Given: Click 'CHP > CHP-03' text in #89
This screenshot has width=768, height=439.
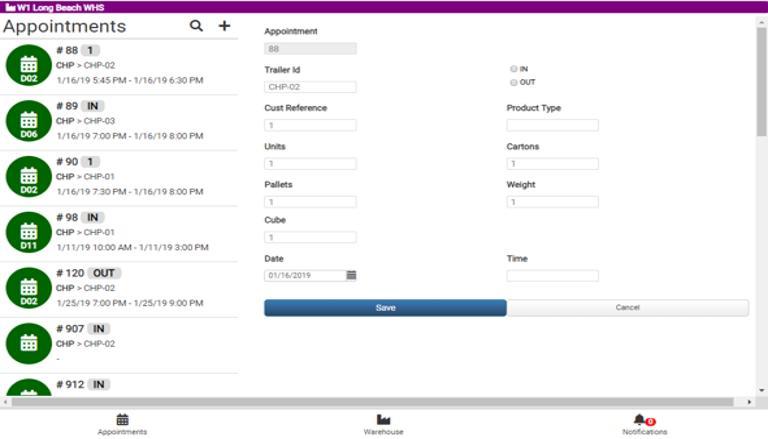Looking at the screenshot, I should 85,121.
